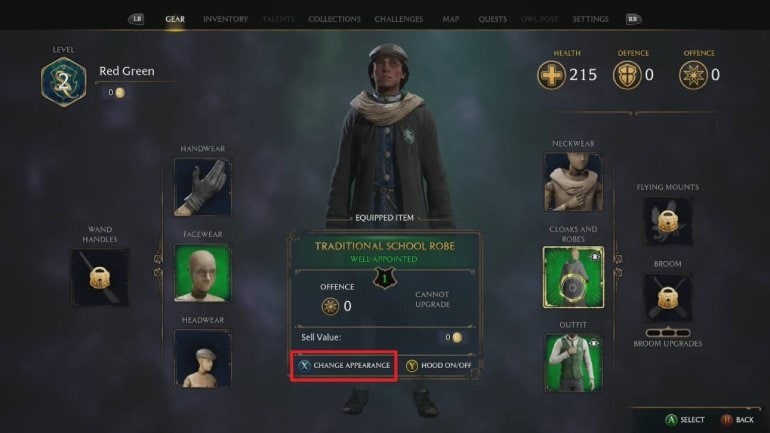The width and height of the screenshot is (770, 433).
Task: Select the Headwear cap slot
Action: point(203,358)
